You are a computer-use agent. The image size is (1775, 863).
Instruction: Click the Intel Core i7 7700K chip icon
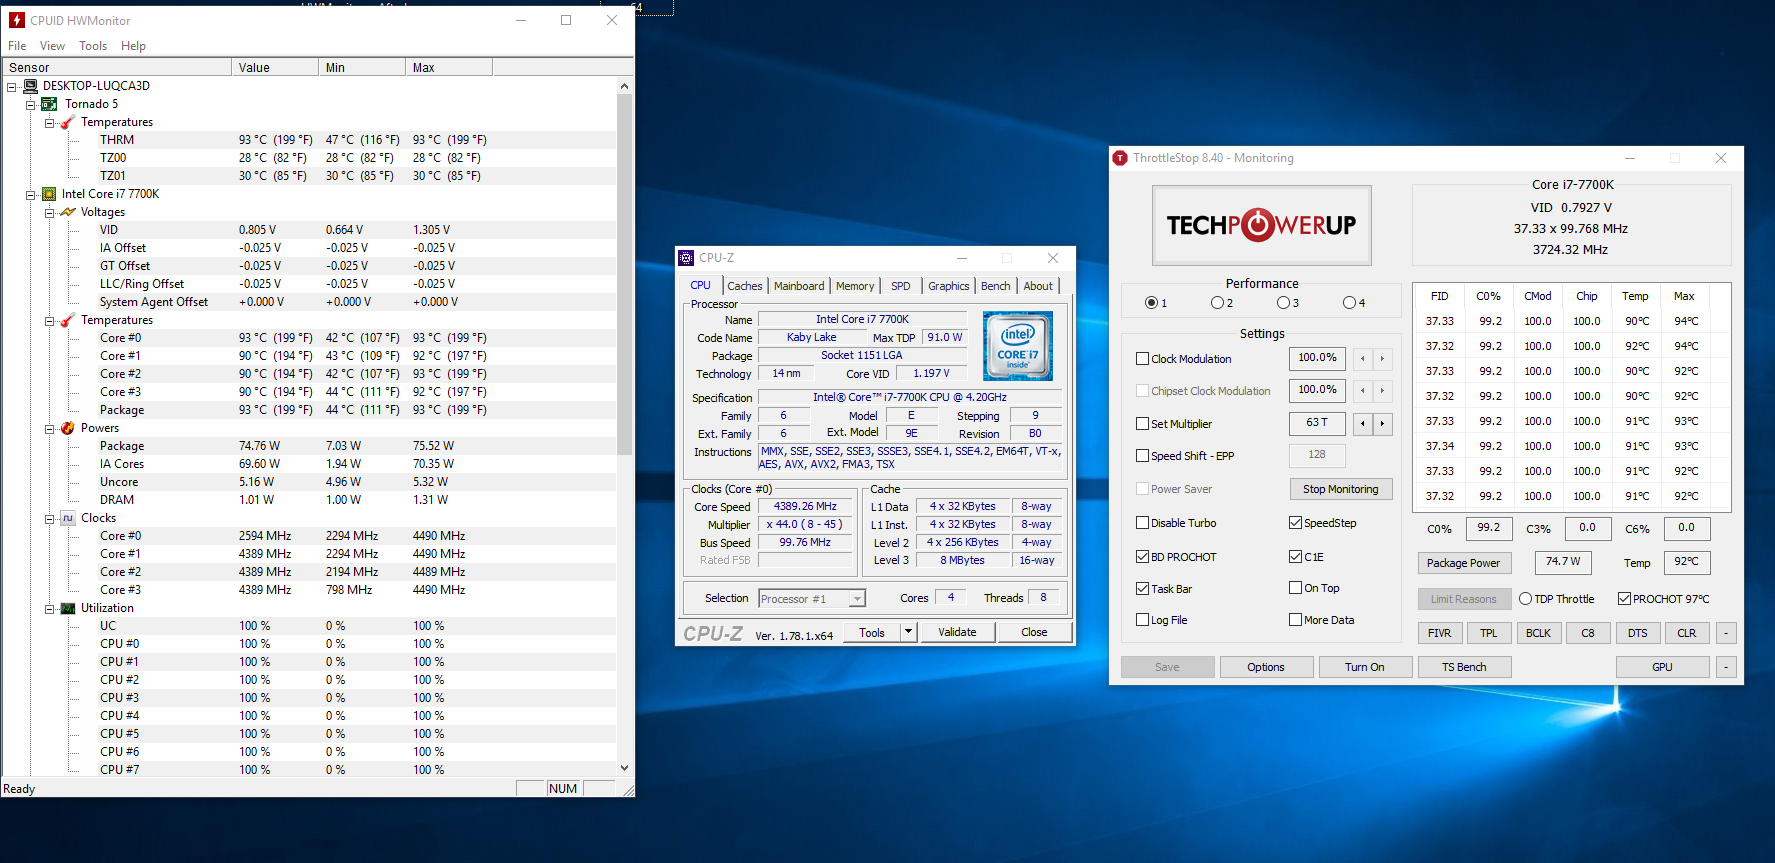pos(48,194)
